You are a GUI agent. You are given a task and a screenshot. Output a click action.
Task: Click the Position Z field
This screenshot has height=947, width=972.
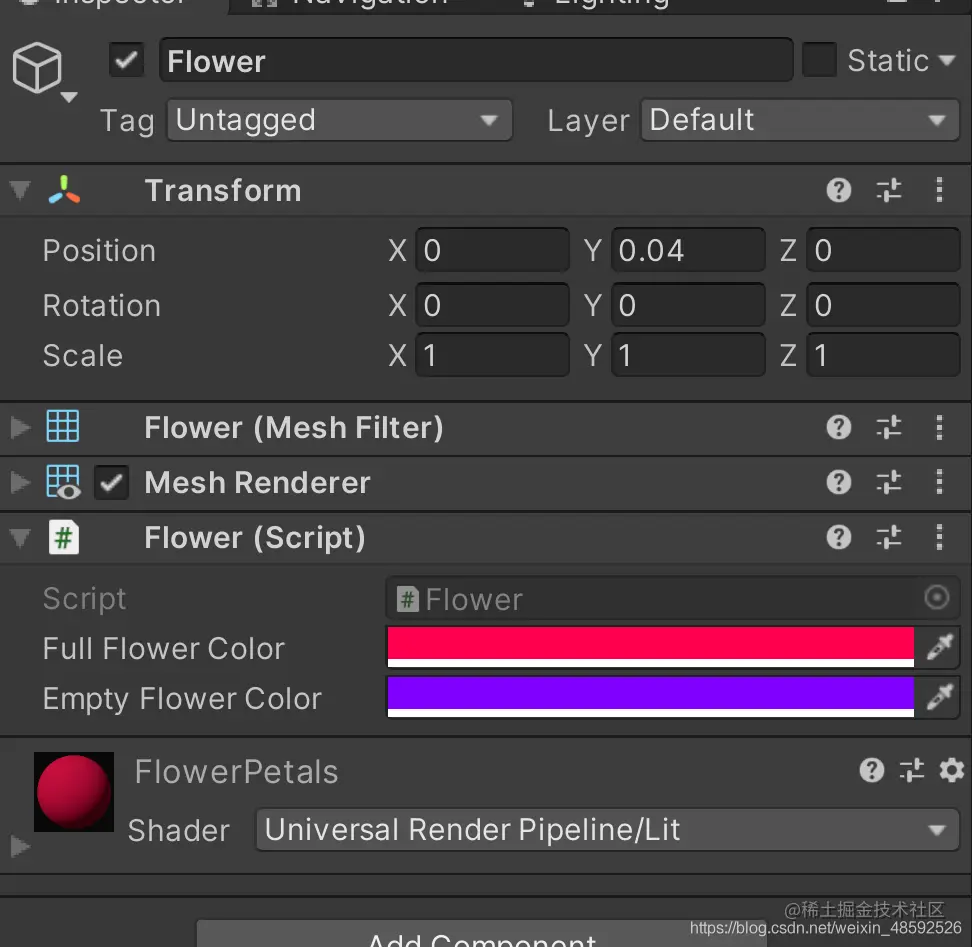pyautogui.click(x=883, y=250)
